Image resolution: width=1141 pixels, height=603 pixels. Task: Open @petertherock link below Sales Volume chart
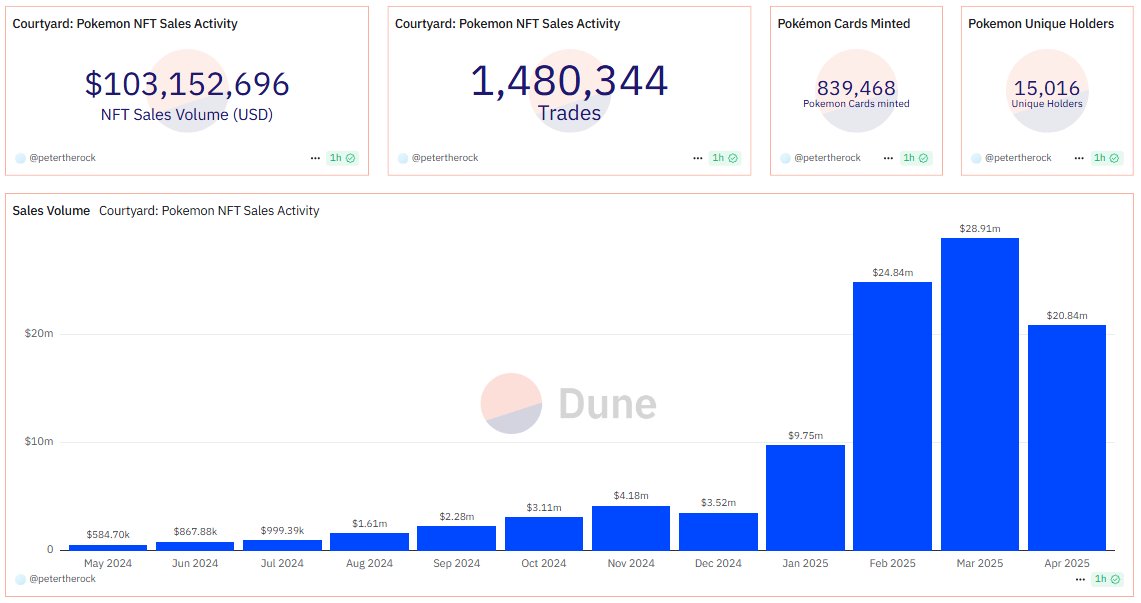coord(63,579)
